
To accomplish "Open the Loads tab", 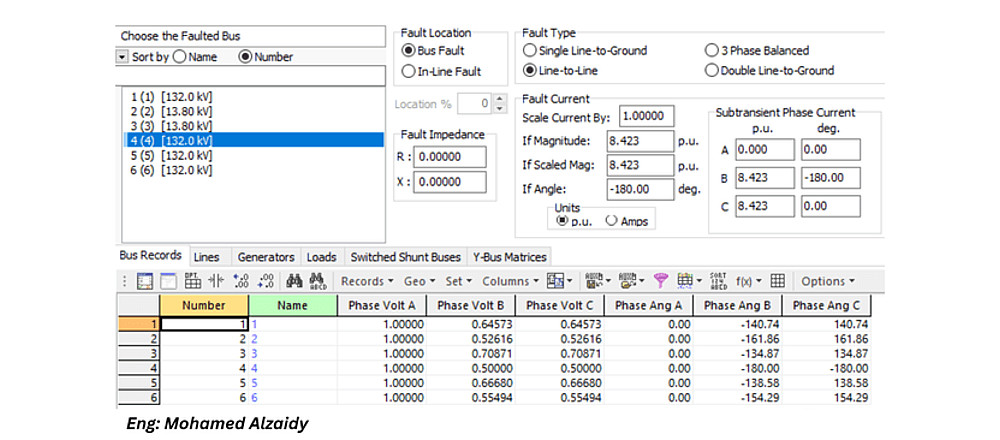I will (321, 257).
